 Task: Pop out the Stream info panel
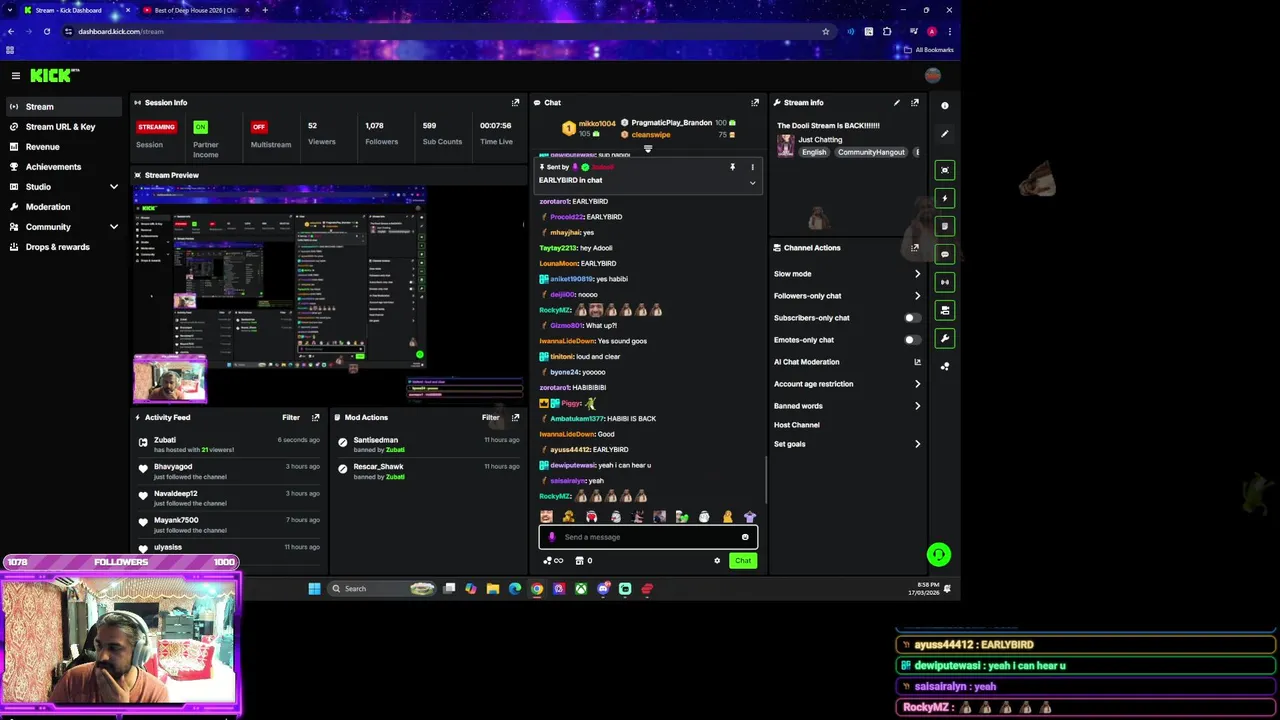(x=915, y=102)
